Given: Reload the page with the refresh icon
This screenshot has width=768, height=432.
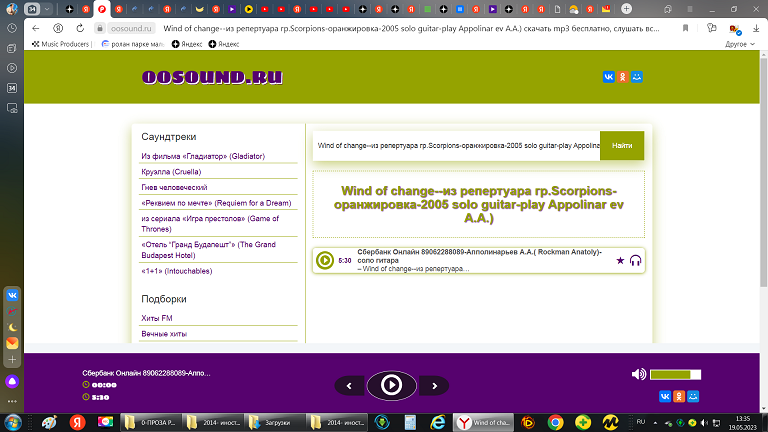Looking at the screenshot, I should (x=80, y=28).
